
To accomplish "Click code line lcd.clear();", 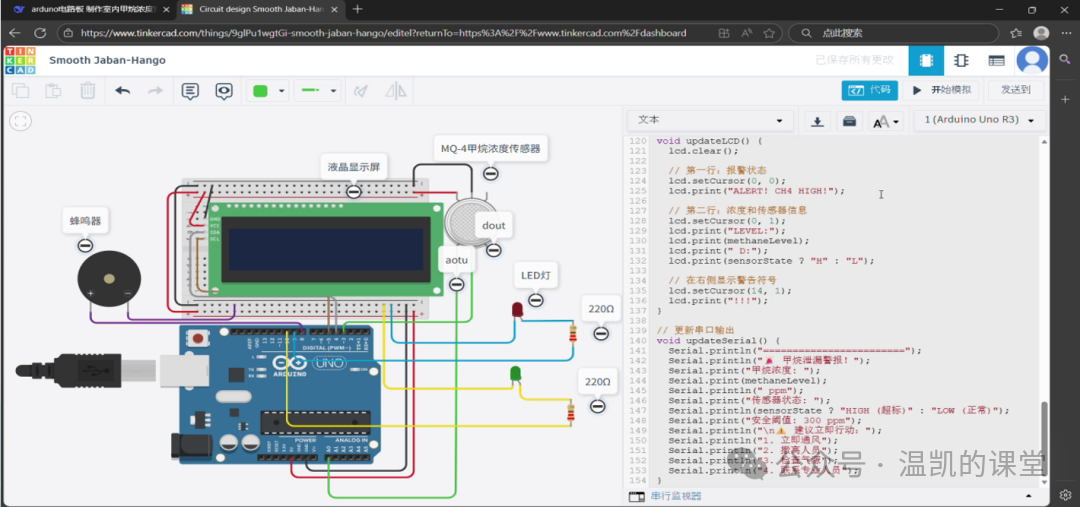I will pos(703,150).
